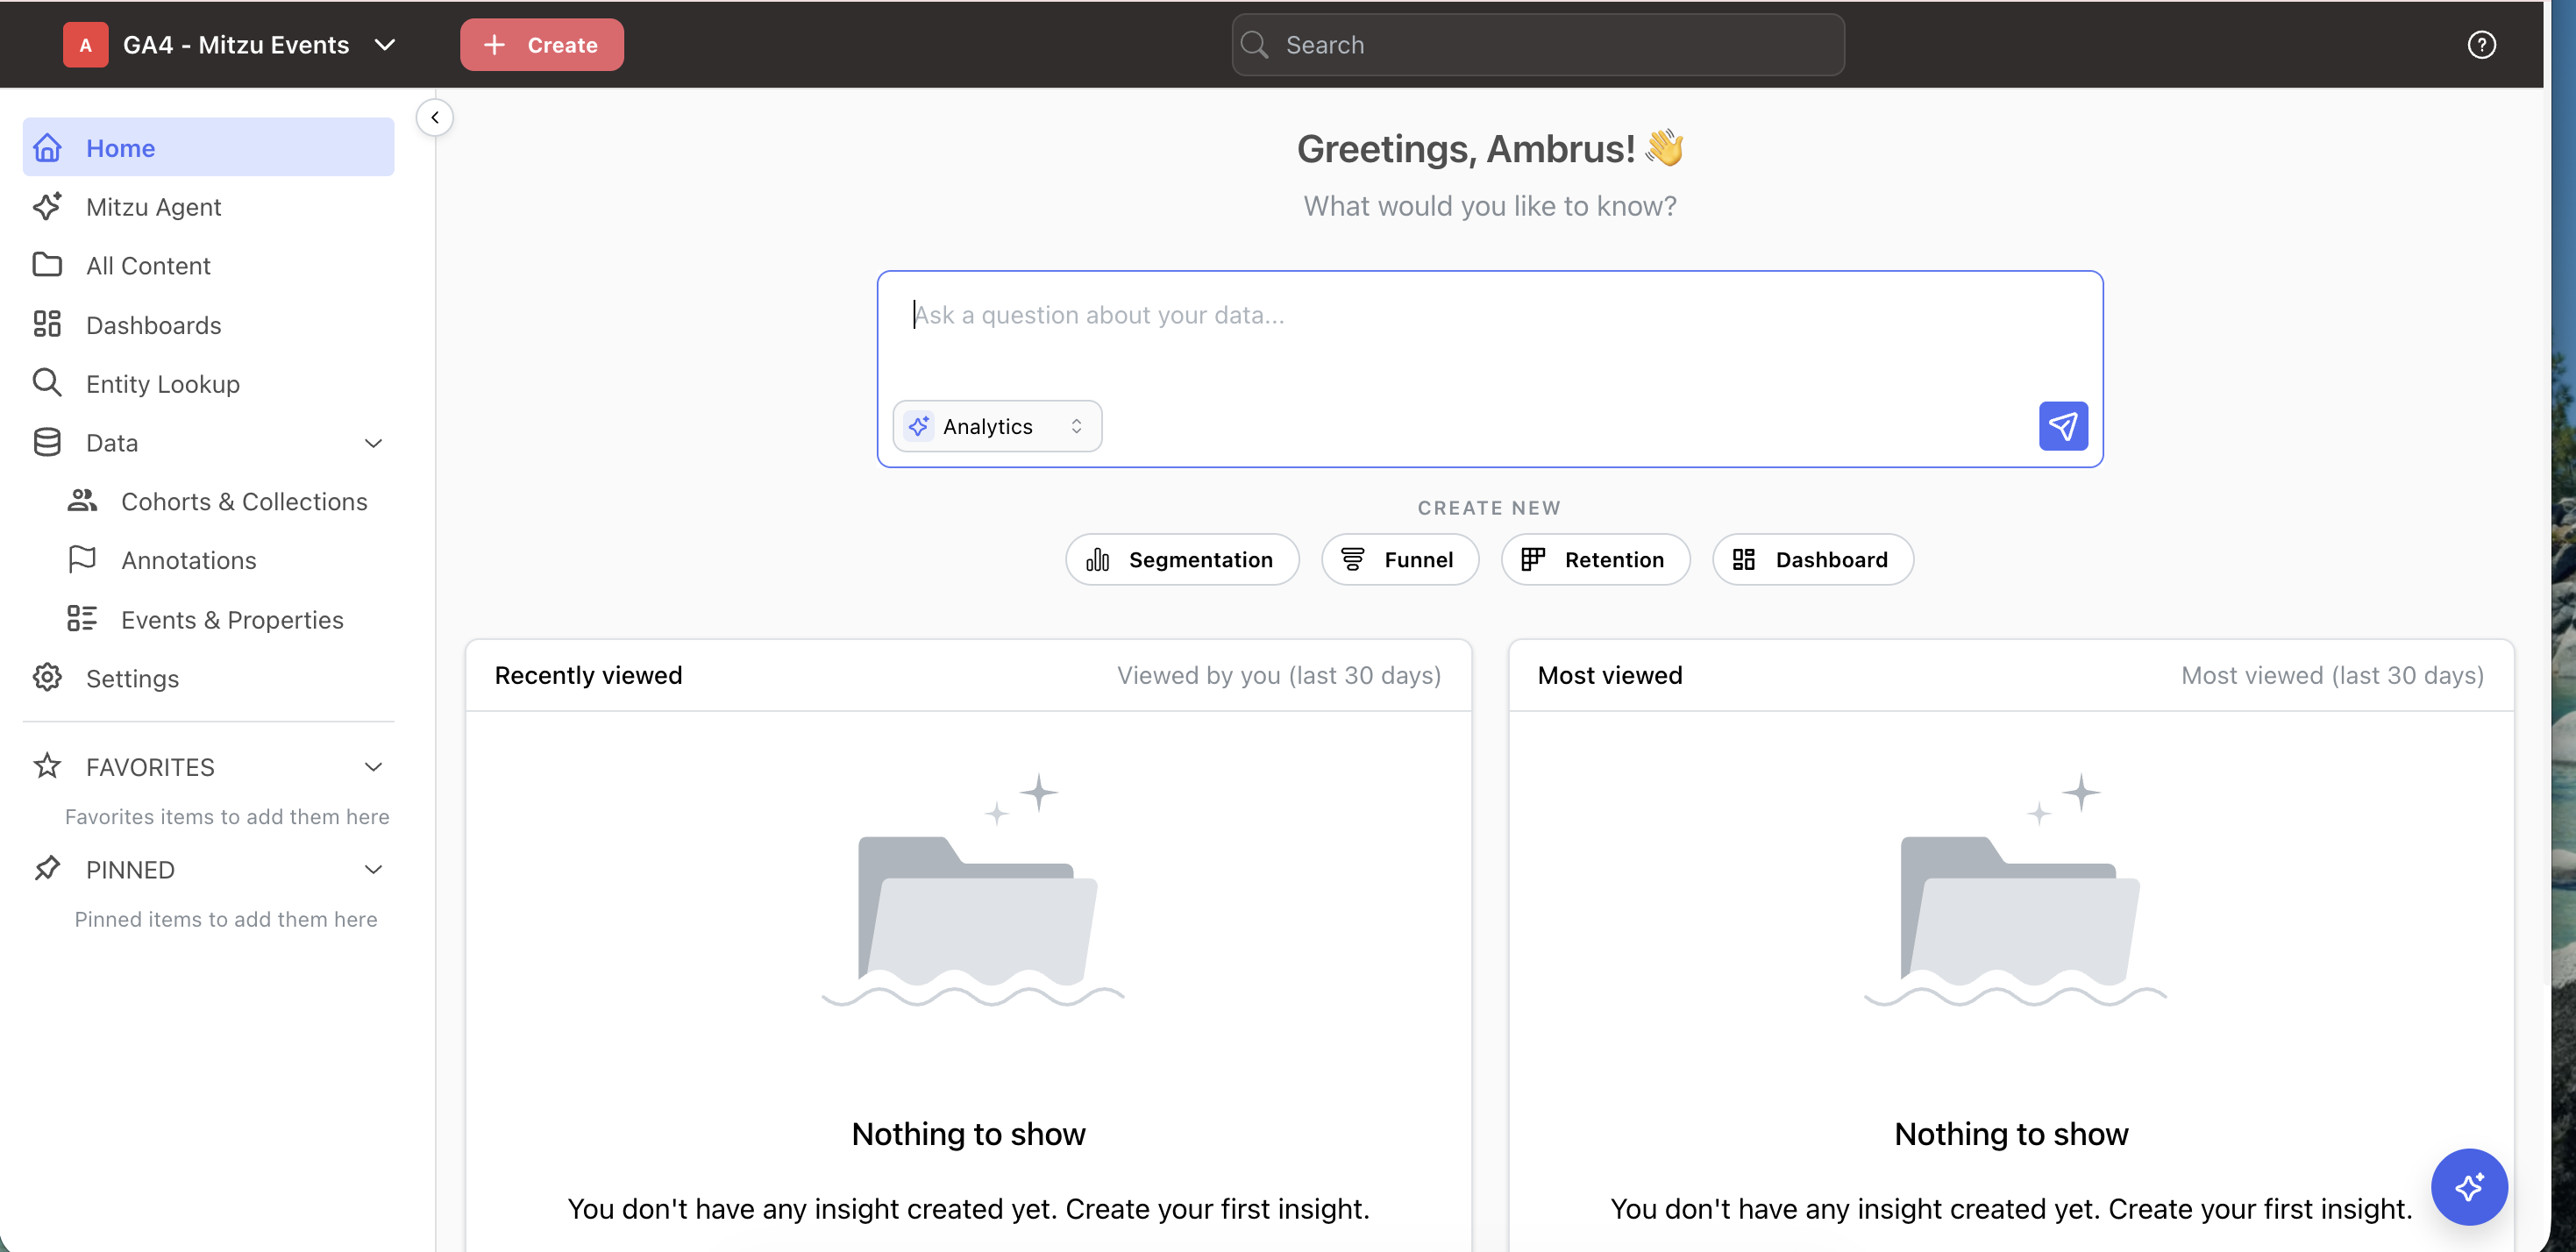The height and width of the screenshot is (1252, 2576).
Task: Open the Analytics mode dropdown
Action: point(996,427)
